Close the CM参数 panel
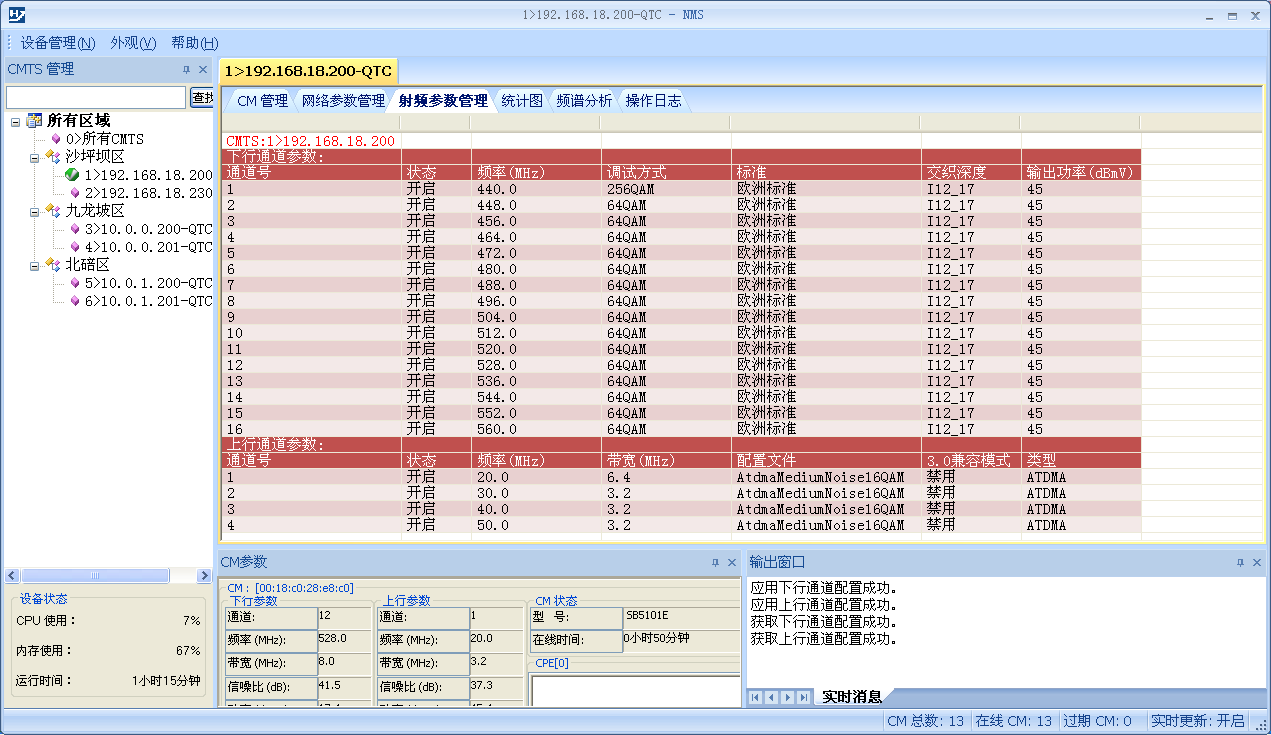 (x=732, y=563)
